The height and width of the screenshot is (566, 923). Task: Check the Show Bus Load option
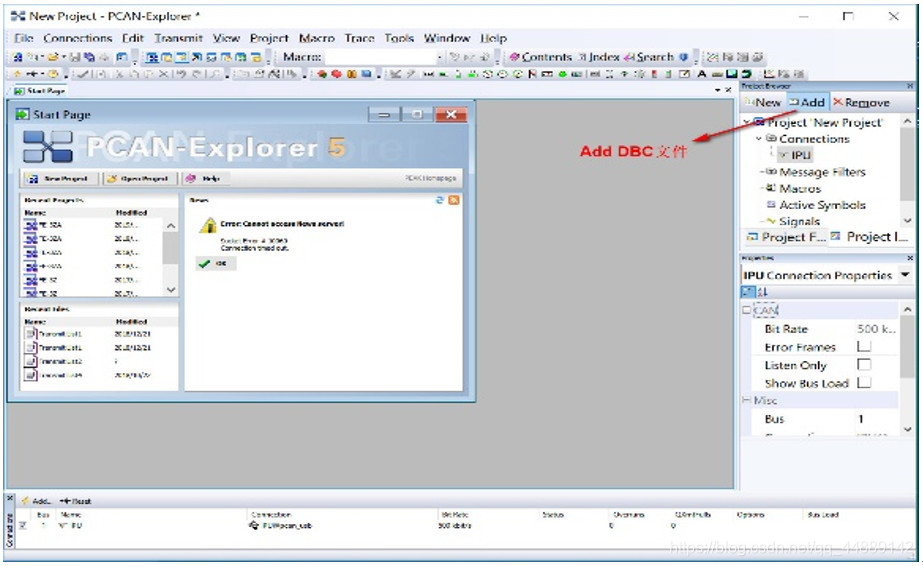click(864, 382)
